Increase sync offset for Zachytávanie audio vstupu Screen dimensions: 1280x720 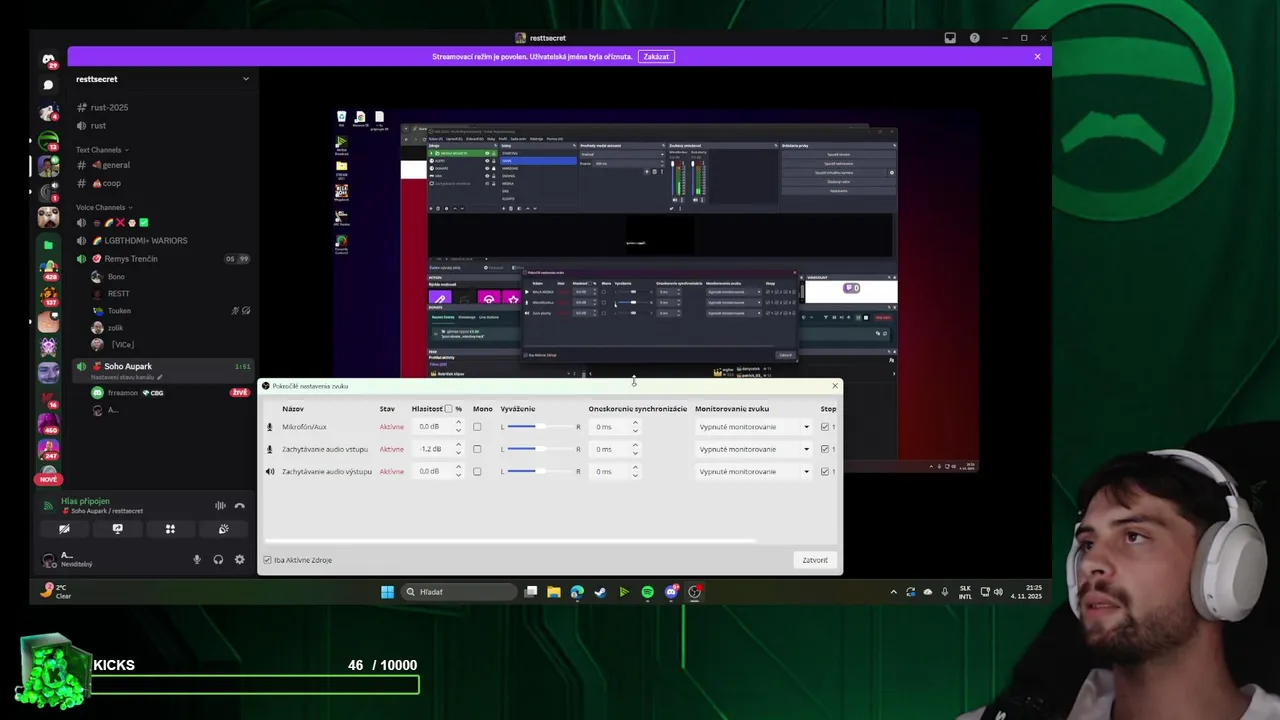(x=635, y=445)
